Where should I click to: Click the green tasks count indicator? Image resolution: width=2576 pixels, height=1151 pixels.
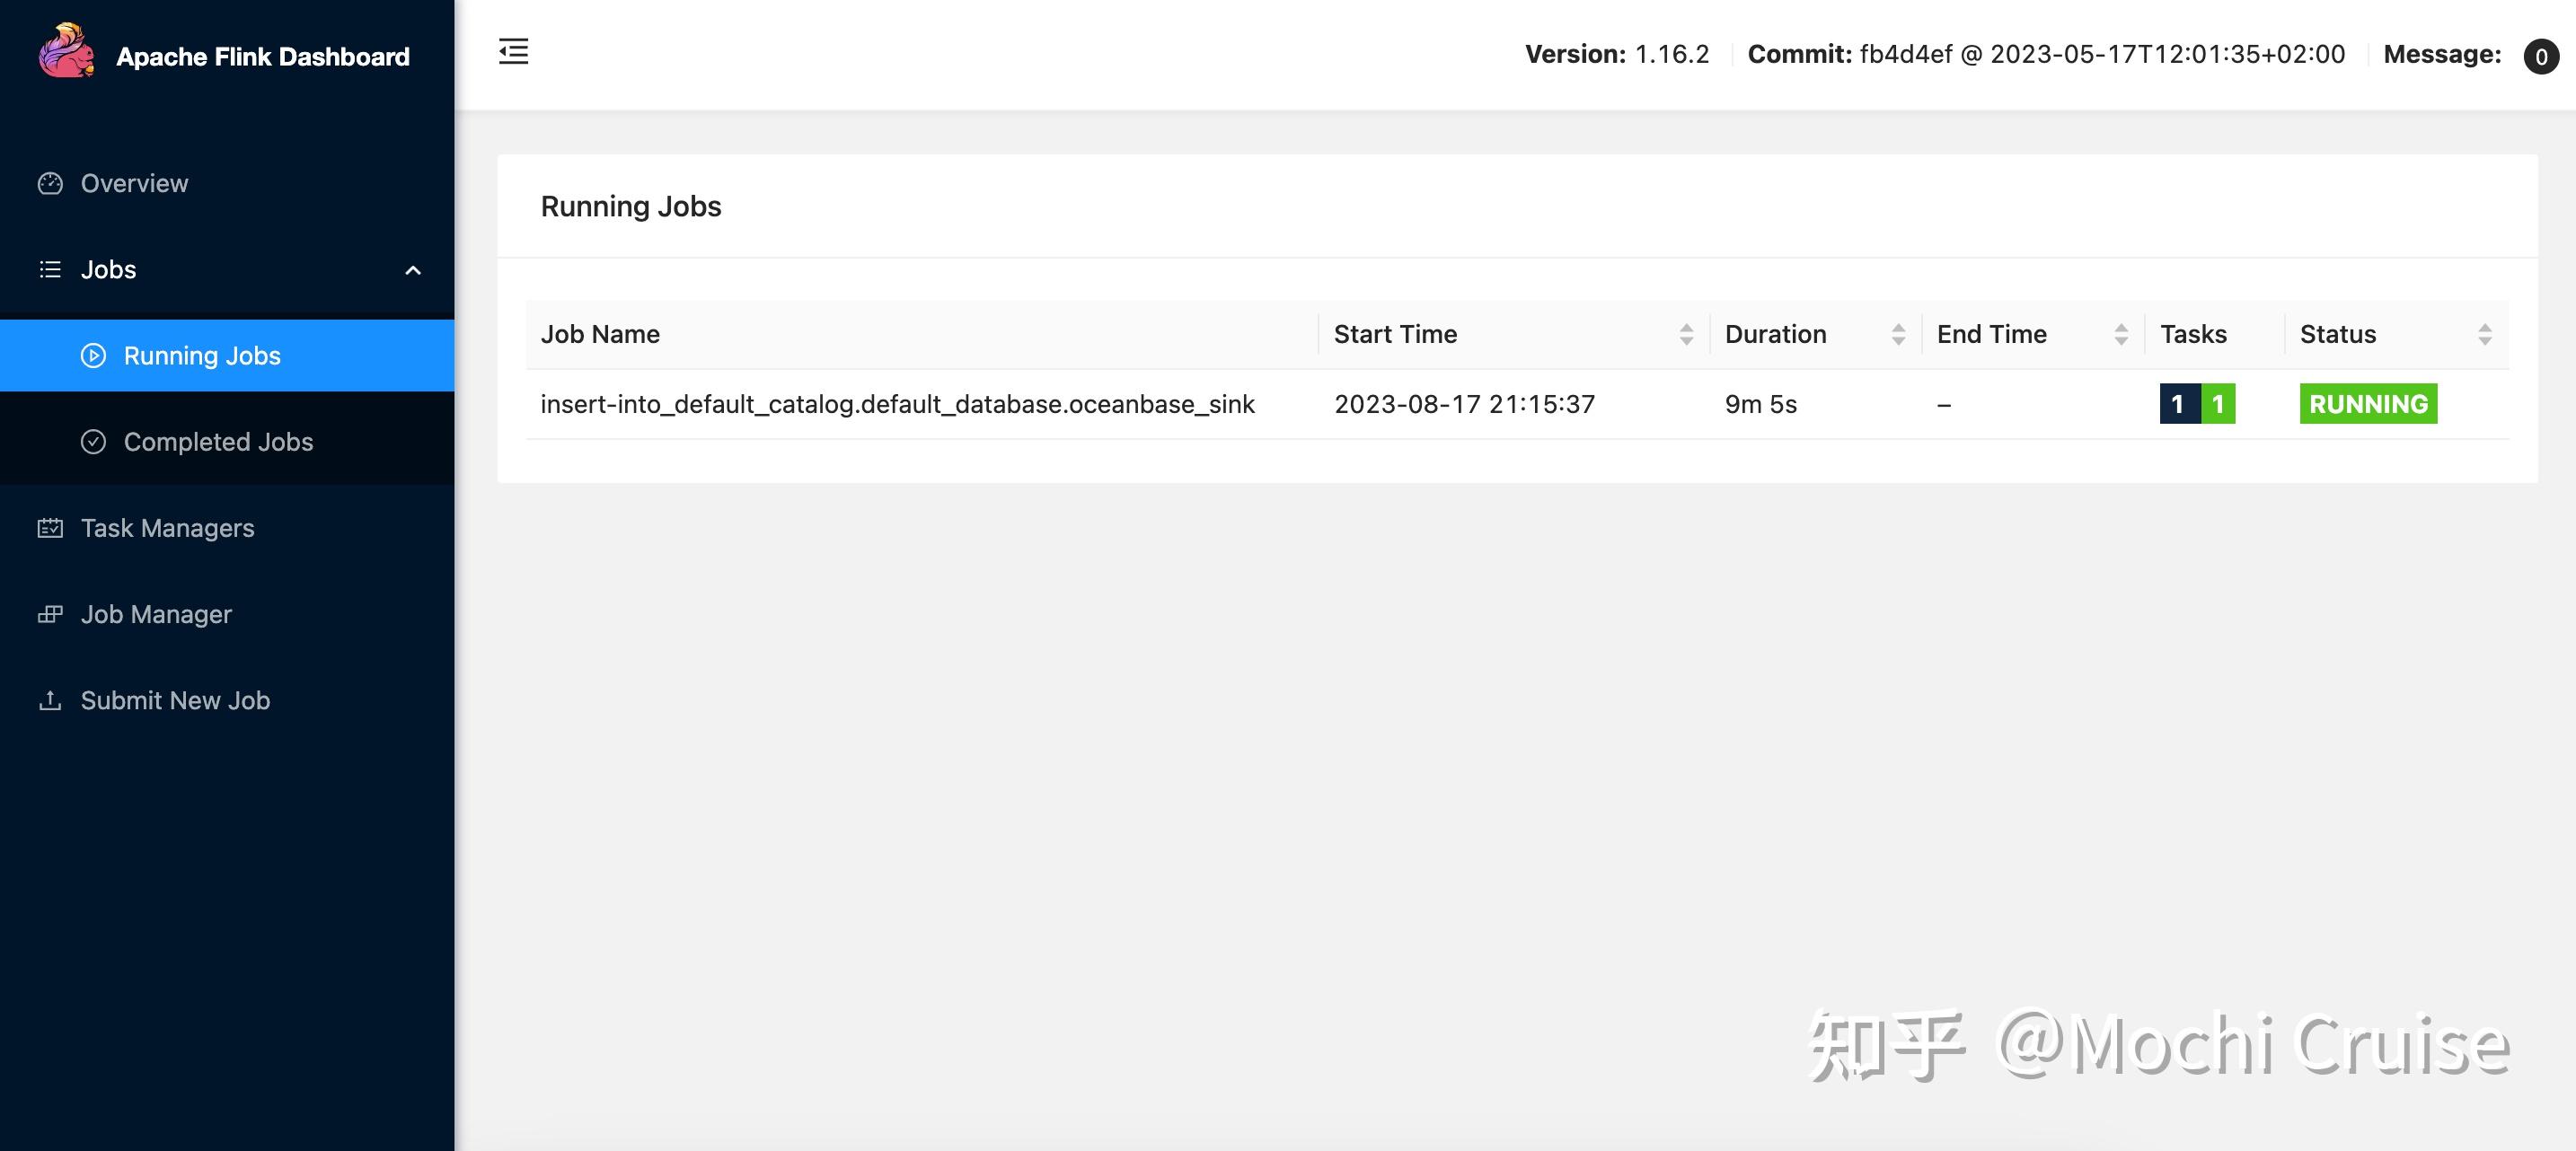(2218, 404)
